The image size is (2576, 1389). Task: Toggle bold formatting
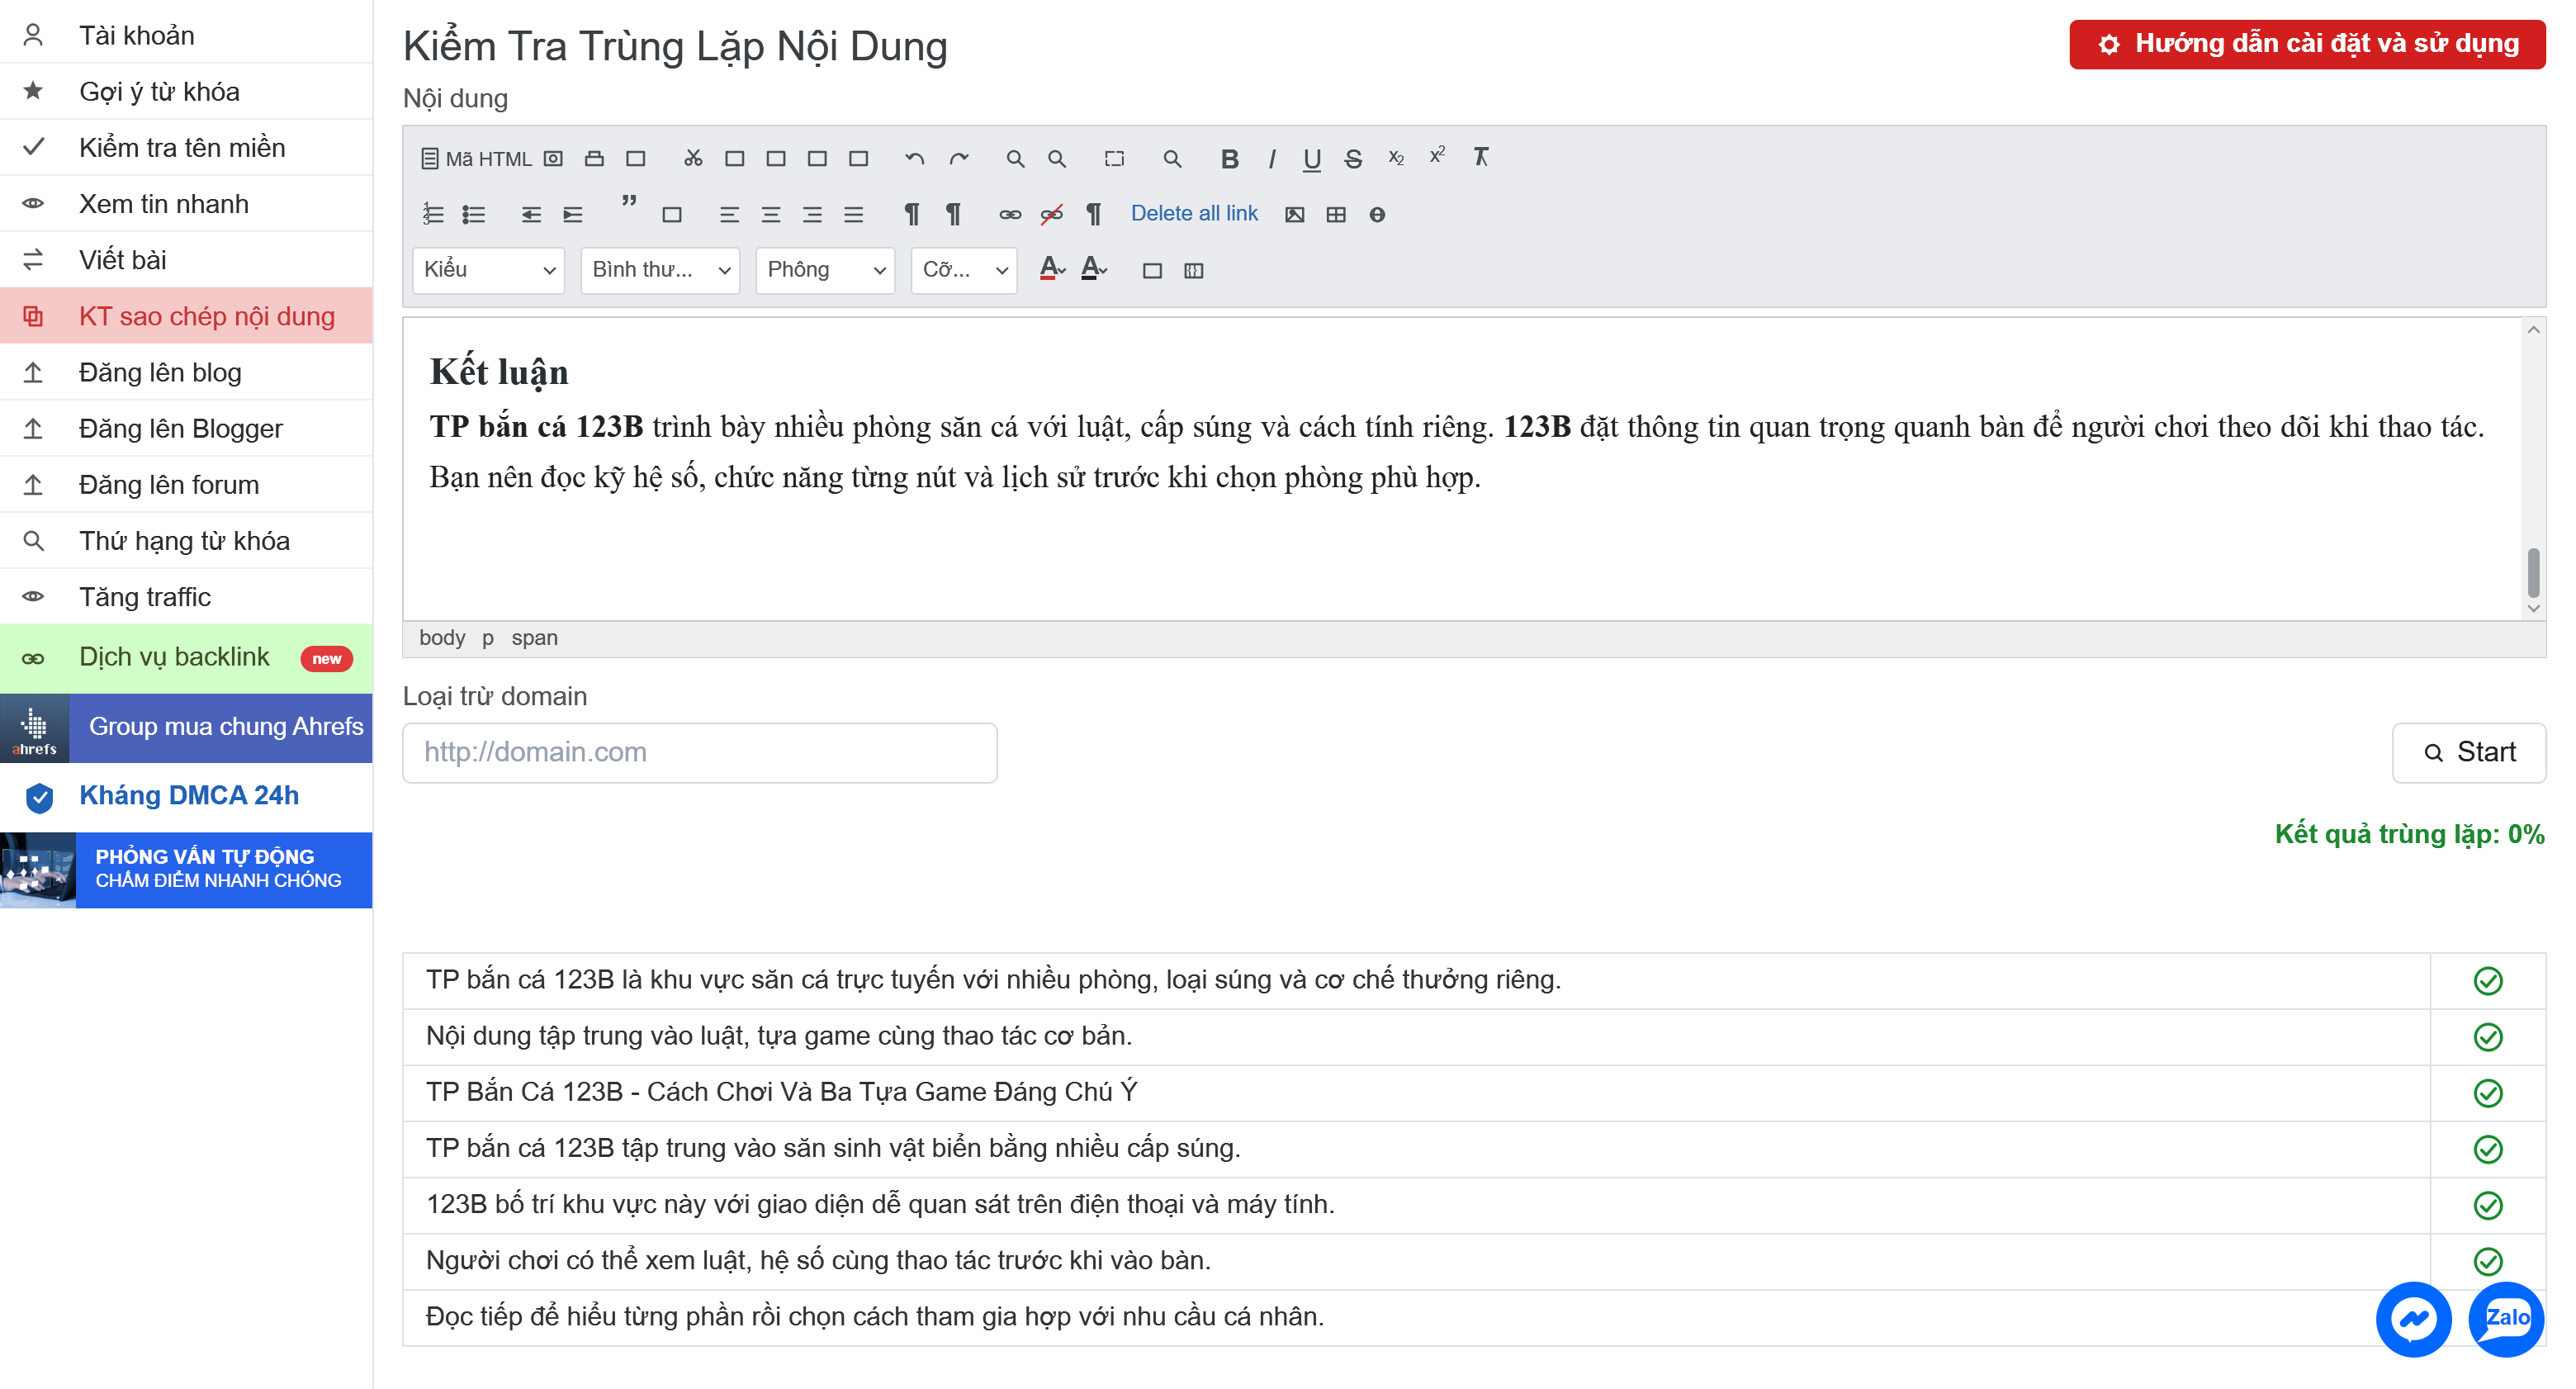click(1229, 158)
